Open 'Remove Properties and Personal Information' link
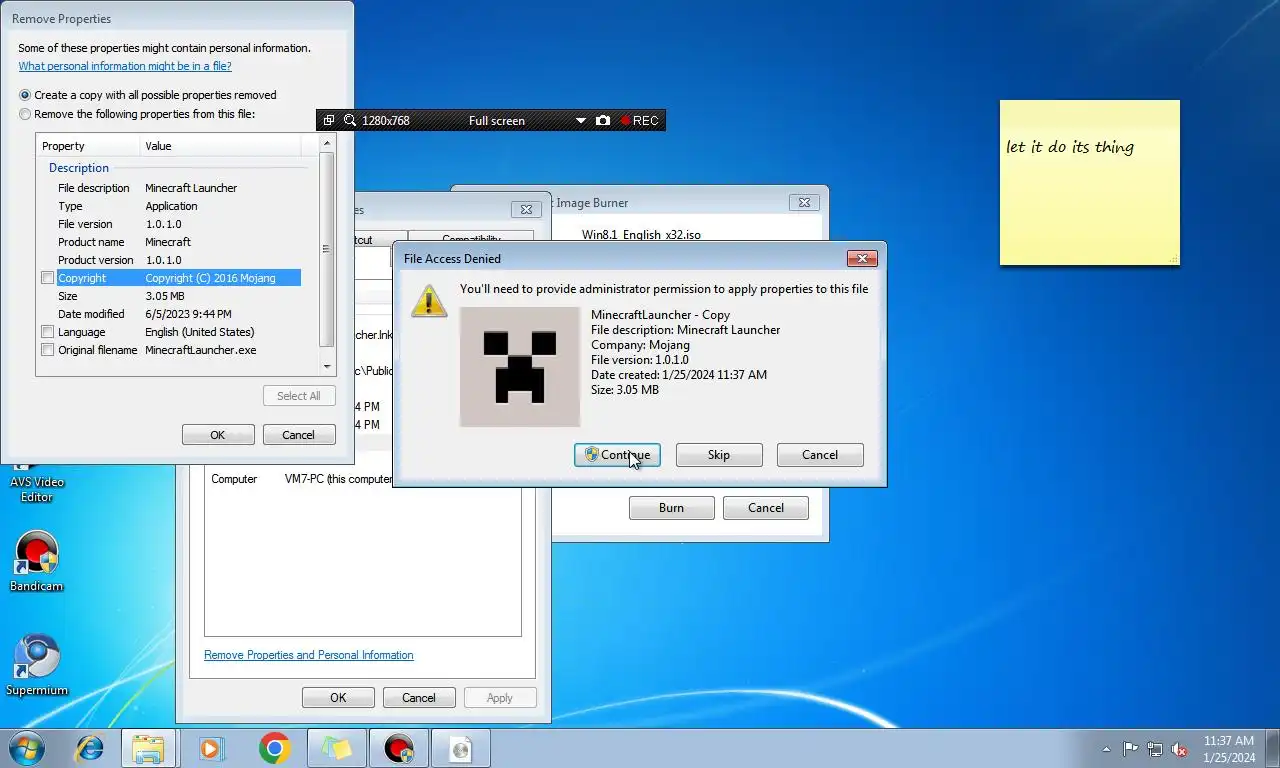Image resolution: width=1280 pixels, height=768 pixels. 309,655
